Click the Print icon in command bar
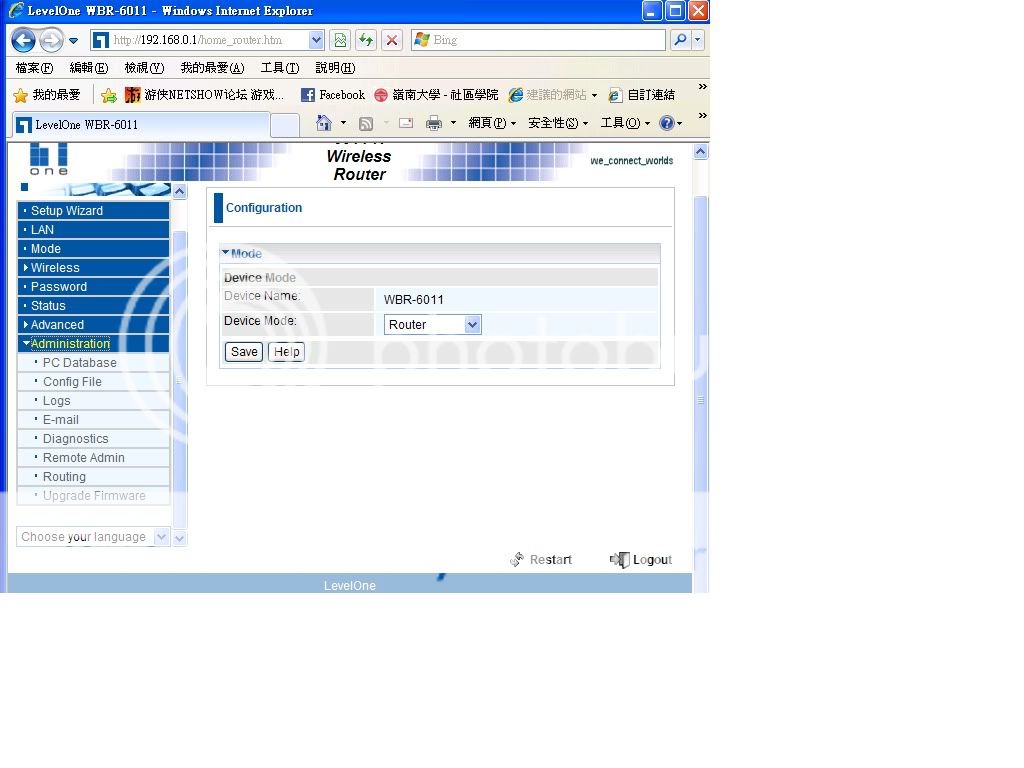This screenshot has height=768, width=1024. click(x=434, y=123)
